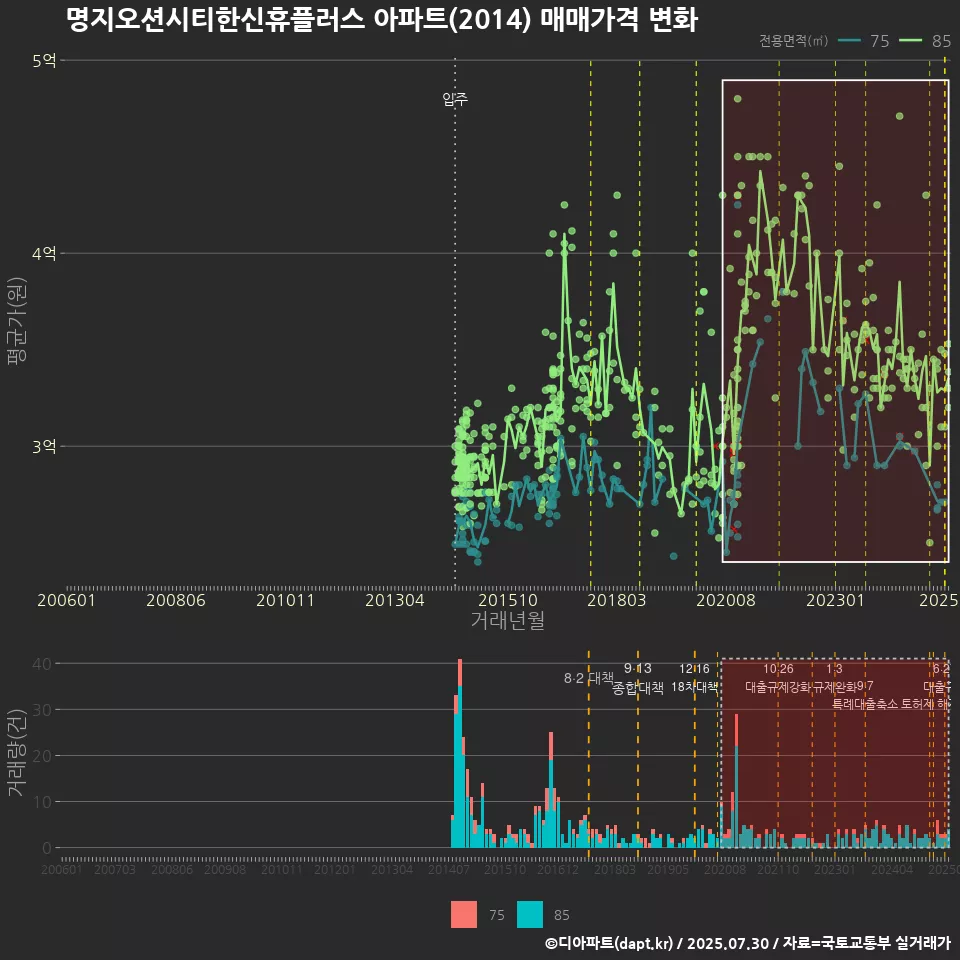The height and width of the screenshot is (960, 960).
Task: Click the 40 label on the volume axis
Action: tap(42, 664)
